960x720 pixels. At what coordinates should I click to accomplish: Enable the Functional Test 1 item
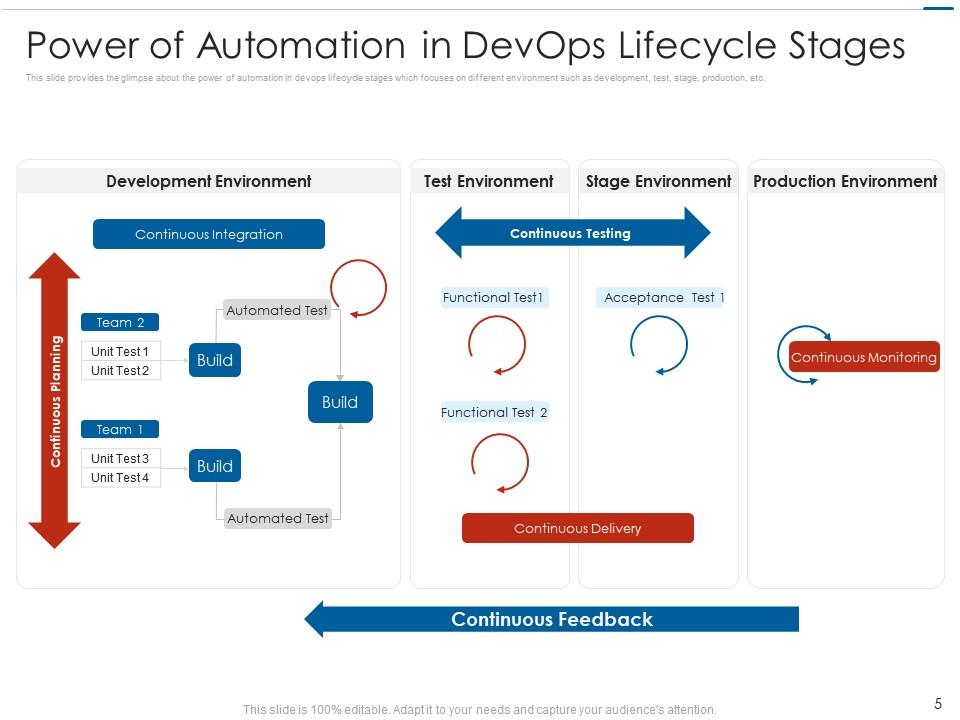(494, 297)
